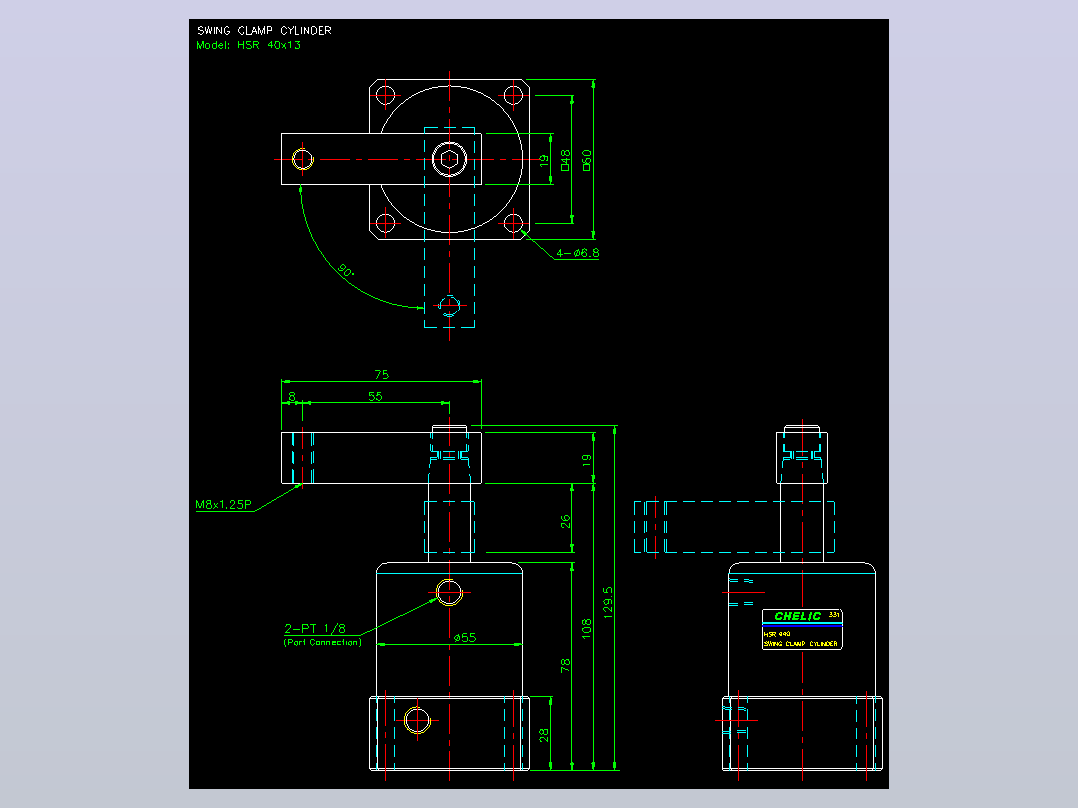Click the "108" height dimension
1078x808 pixels.
pyautogui.click(x=586, y=629)
